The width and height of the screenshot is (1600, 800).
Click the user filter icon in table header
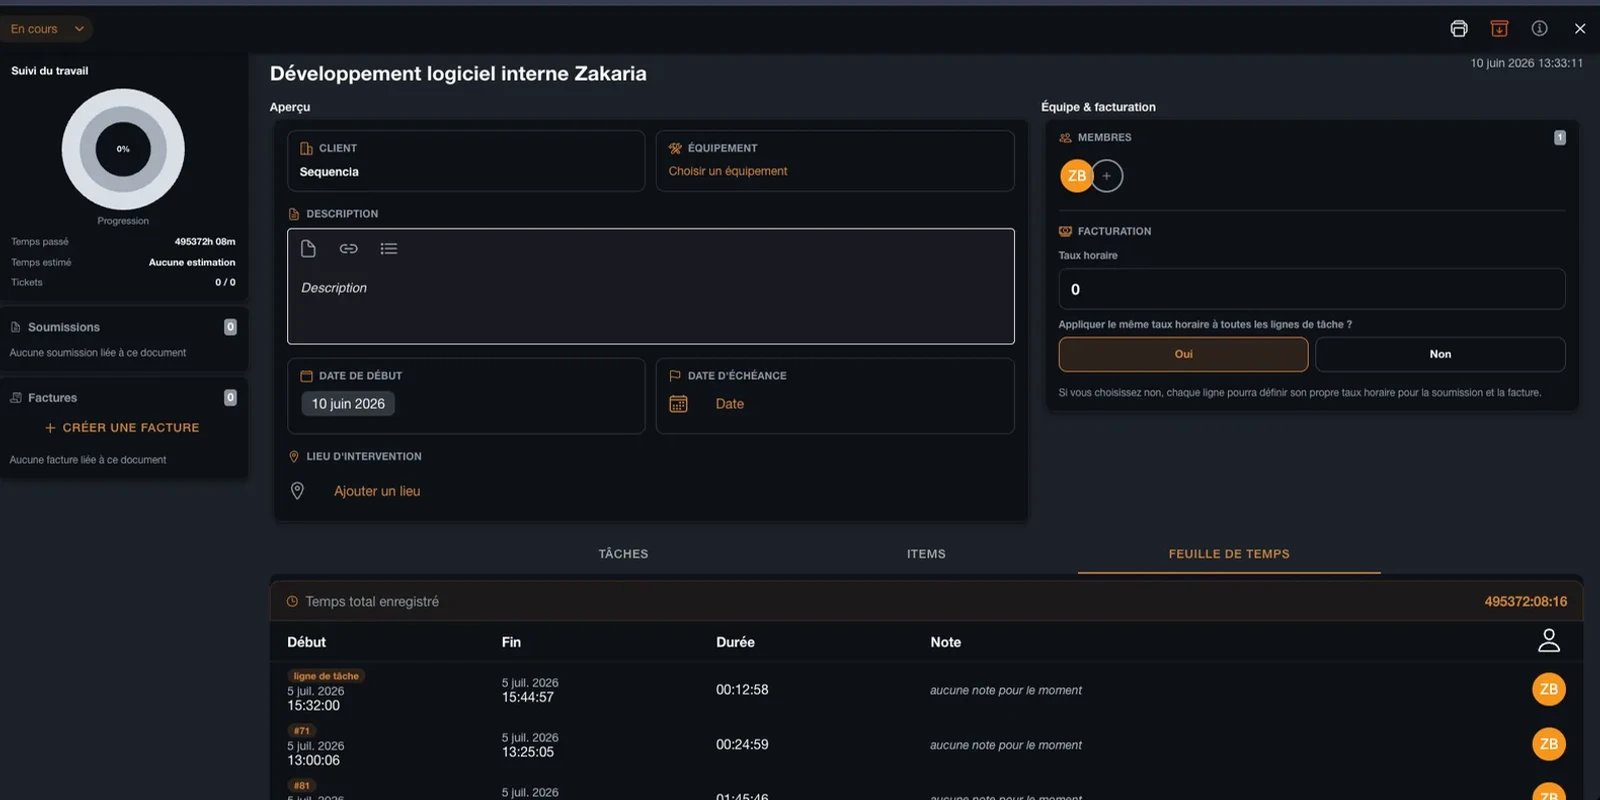click(x=1549, y=640)
